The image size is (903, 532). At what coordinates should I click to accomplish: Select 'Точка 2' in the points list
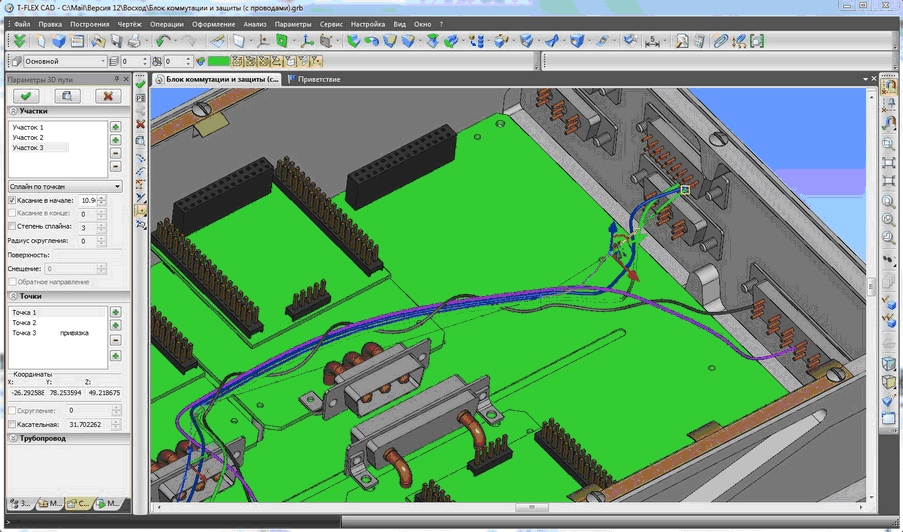24,323
